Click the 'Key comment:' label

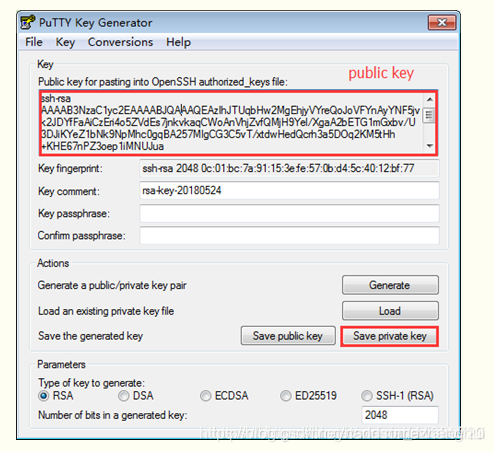click(69, 191)
